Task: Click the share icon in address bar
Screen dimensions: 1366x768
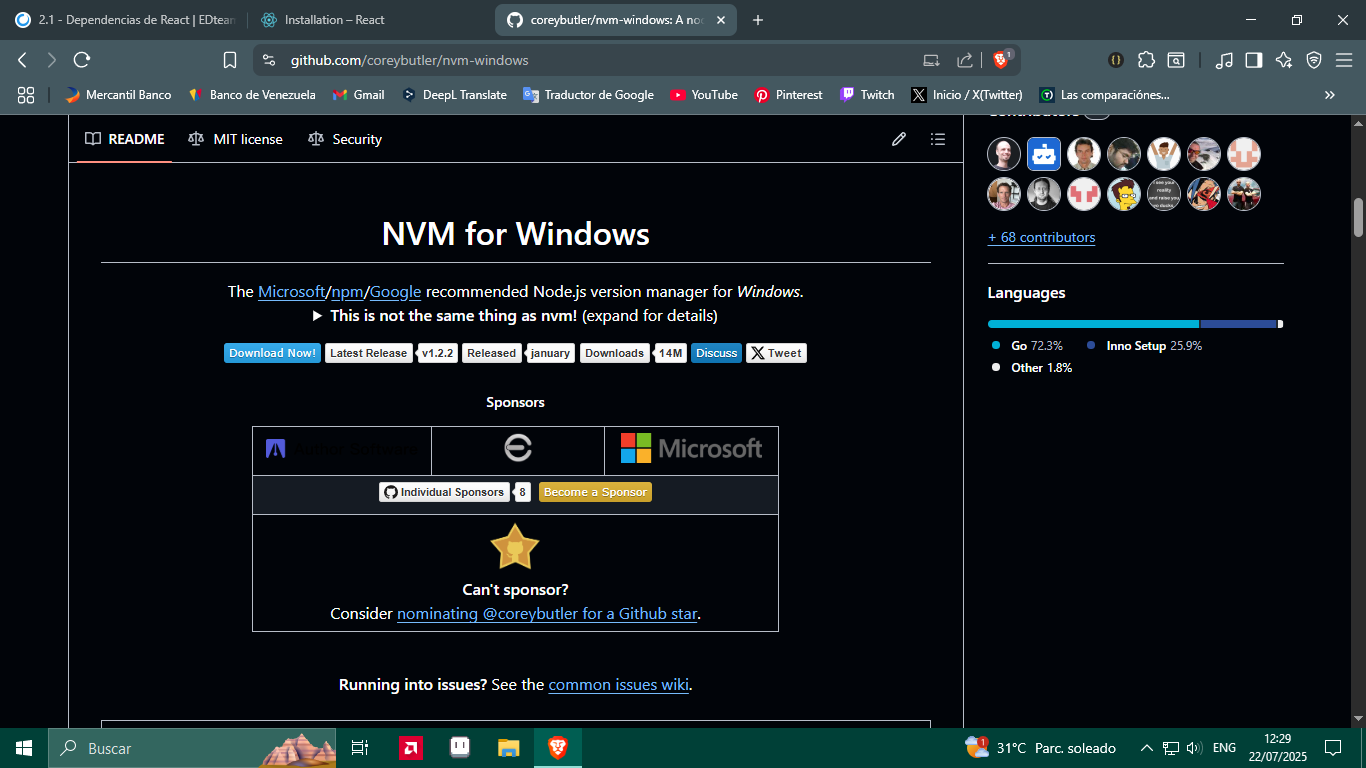Action: click(965, 60)
